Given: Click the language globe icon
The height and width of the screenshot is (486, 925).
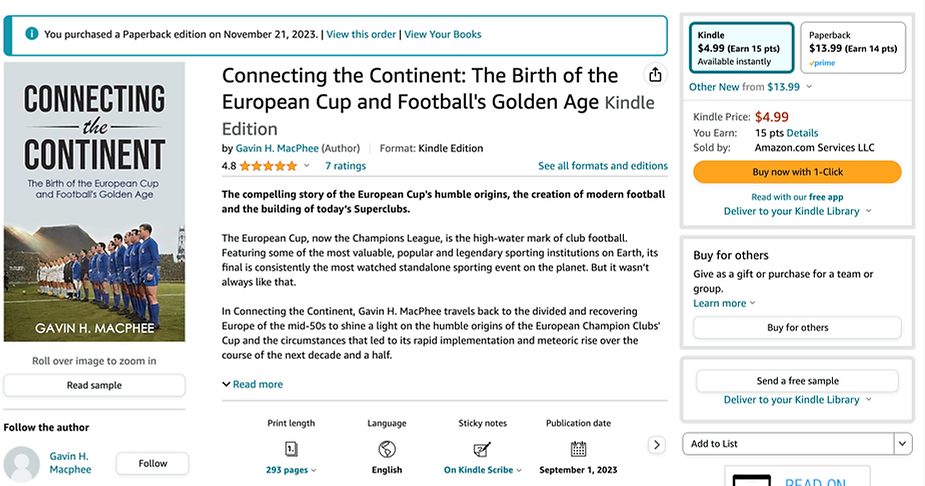Looking at the screenshot, I should click(x=387, y=449).
